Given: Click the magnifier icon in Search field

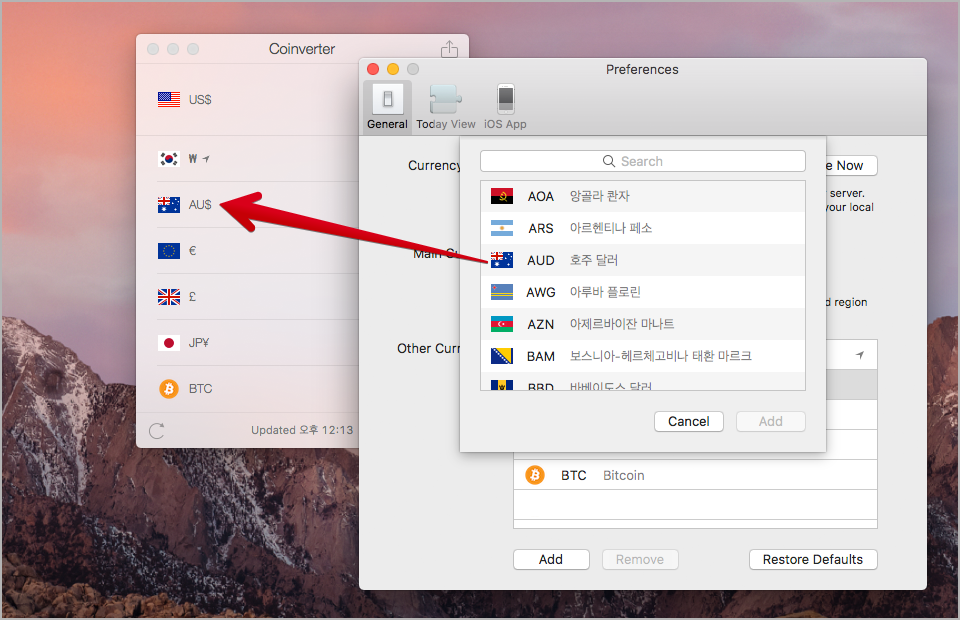Looking at the screenshot, I should pyautogui.click(x=609, y=161).
